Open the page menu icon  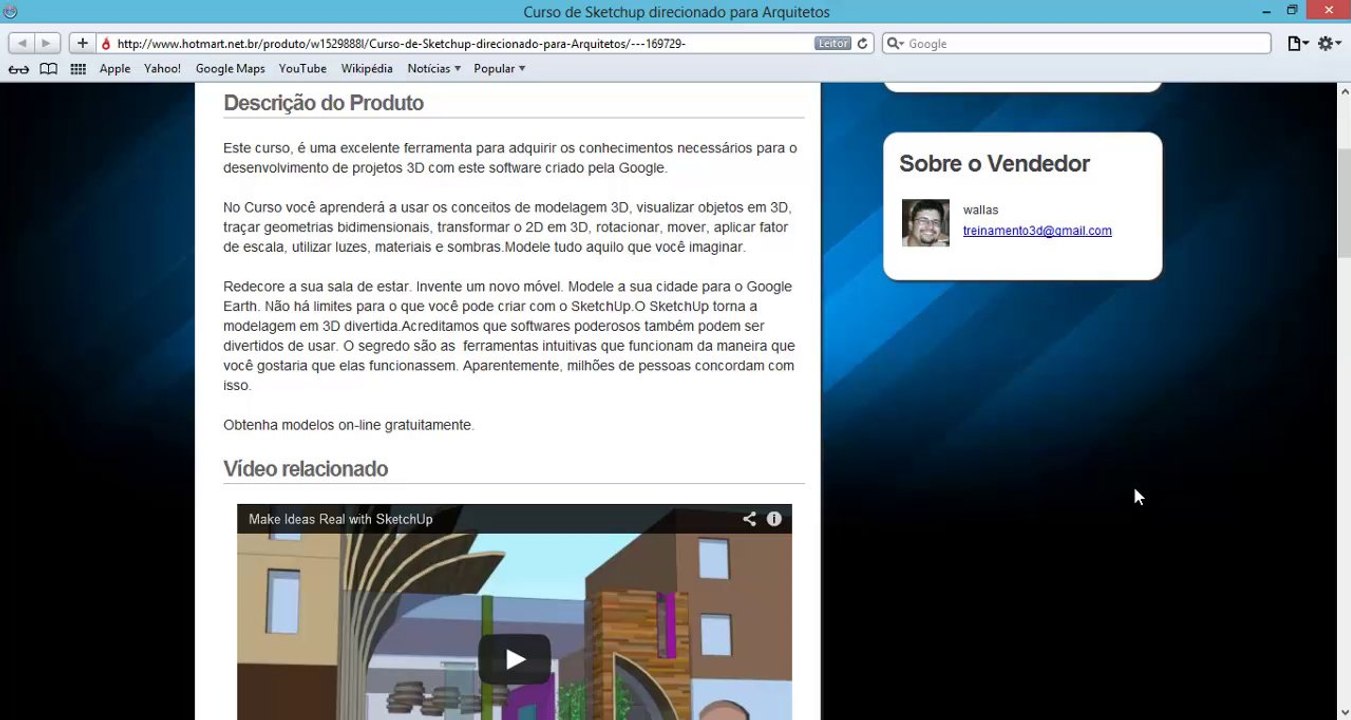point(1298,44)
